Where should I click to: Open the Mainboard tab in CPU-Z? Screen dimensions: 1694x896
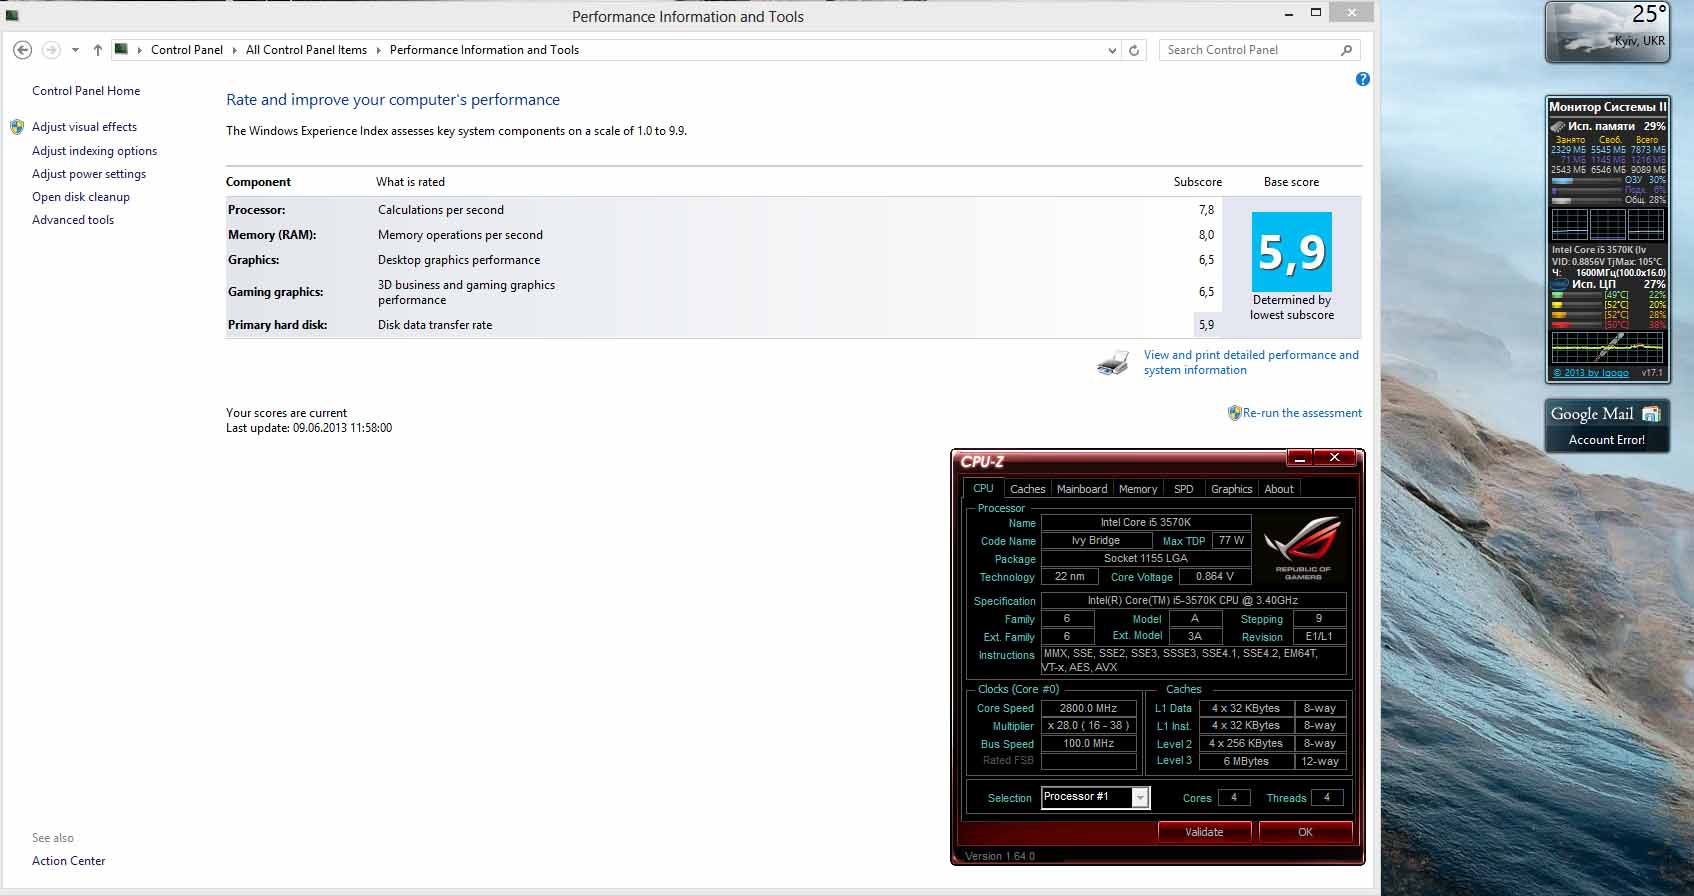tap(1082, 489)
